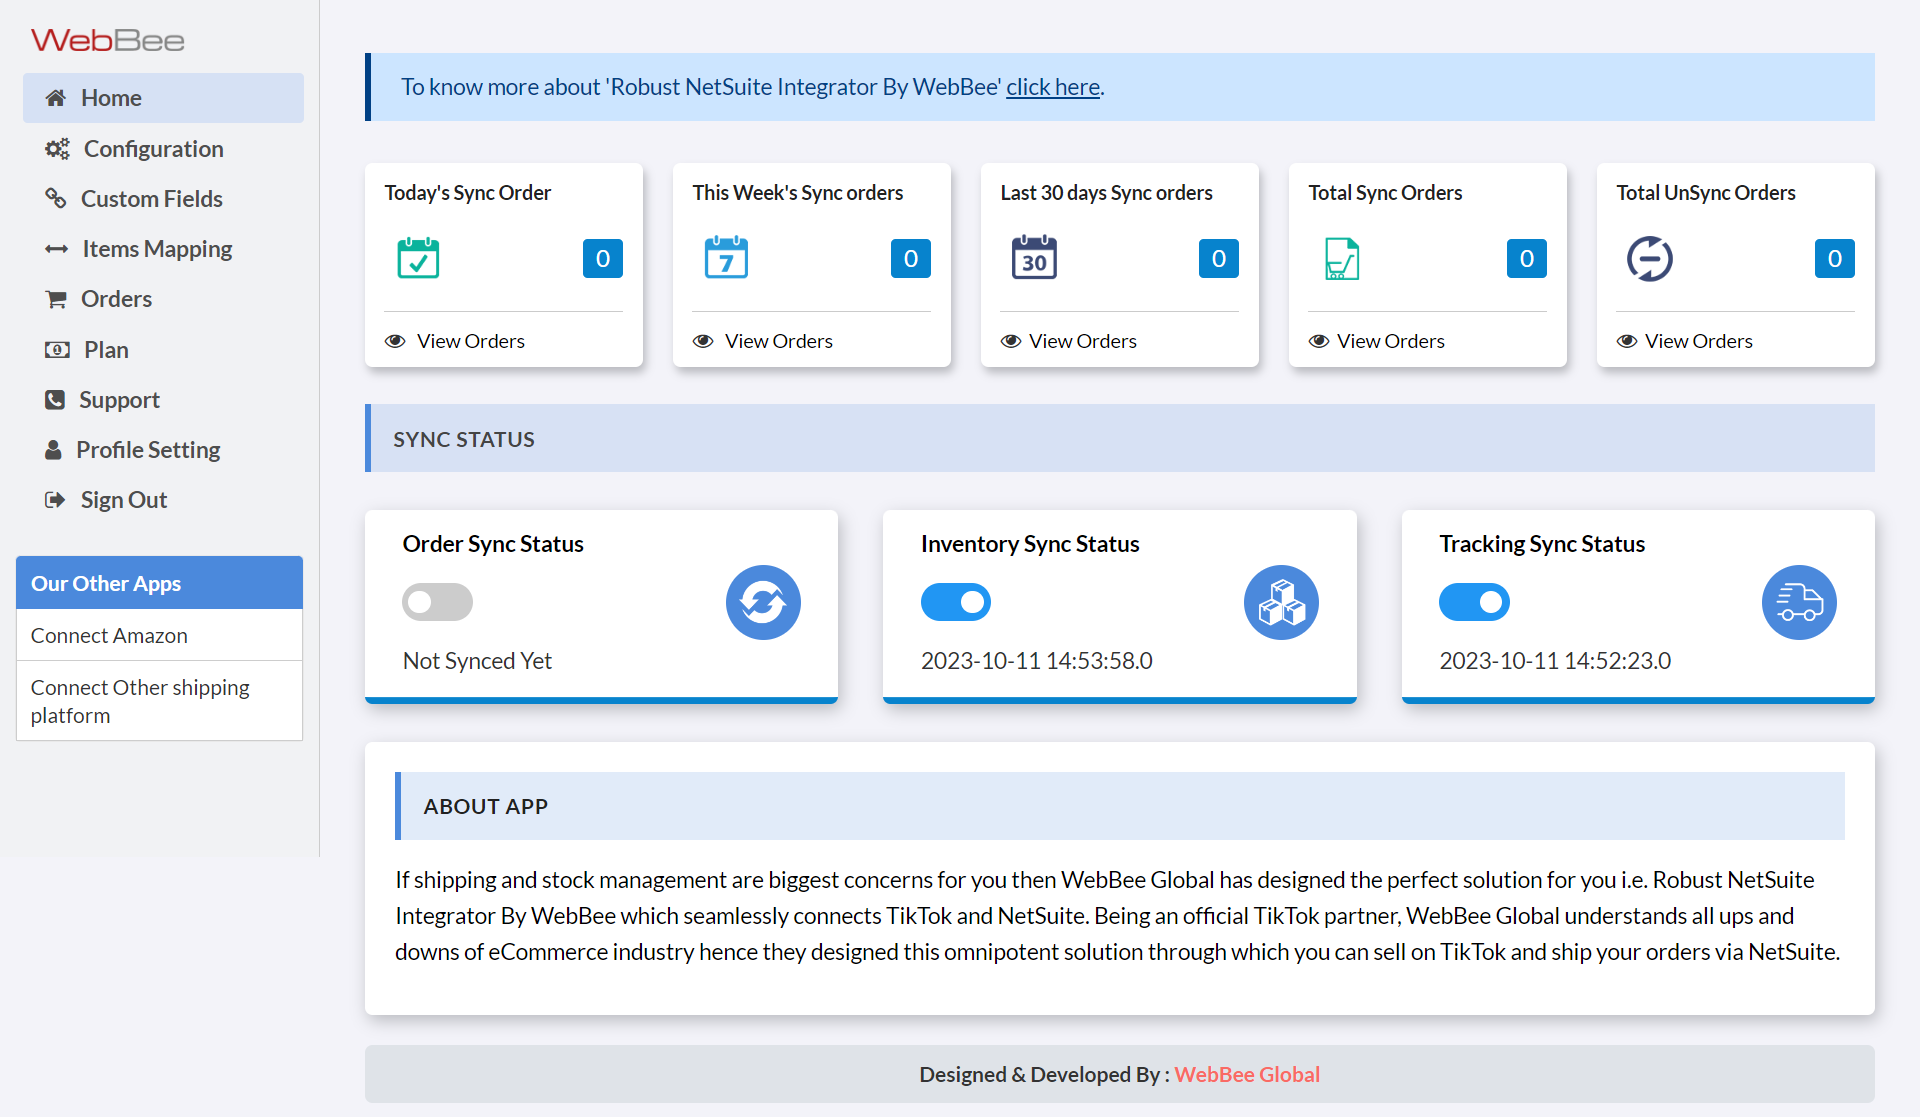The width and height of the screenshot is (1920, 1117).
Task: Click Connect Amazon under Other Apps
Action: pos(109,635)
